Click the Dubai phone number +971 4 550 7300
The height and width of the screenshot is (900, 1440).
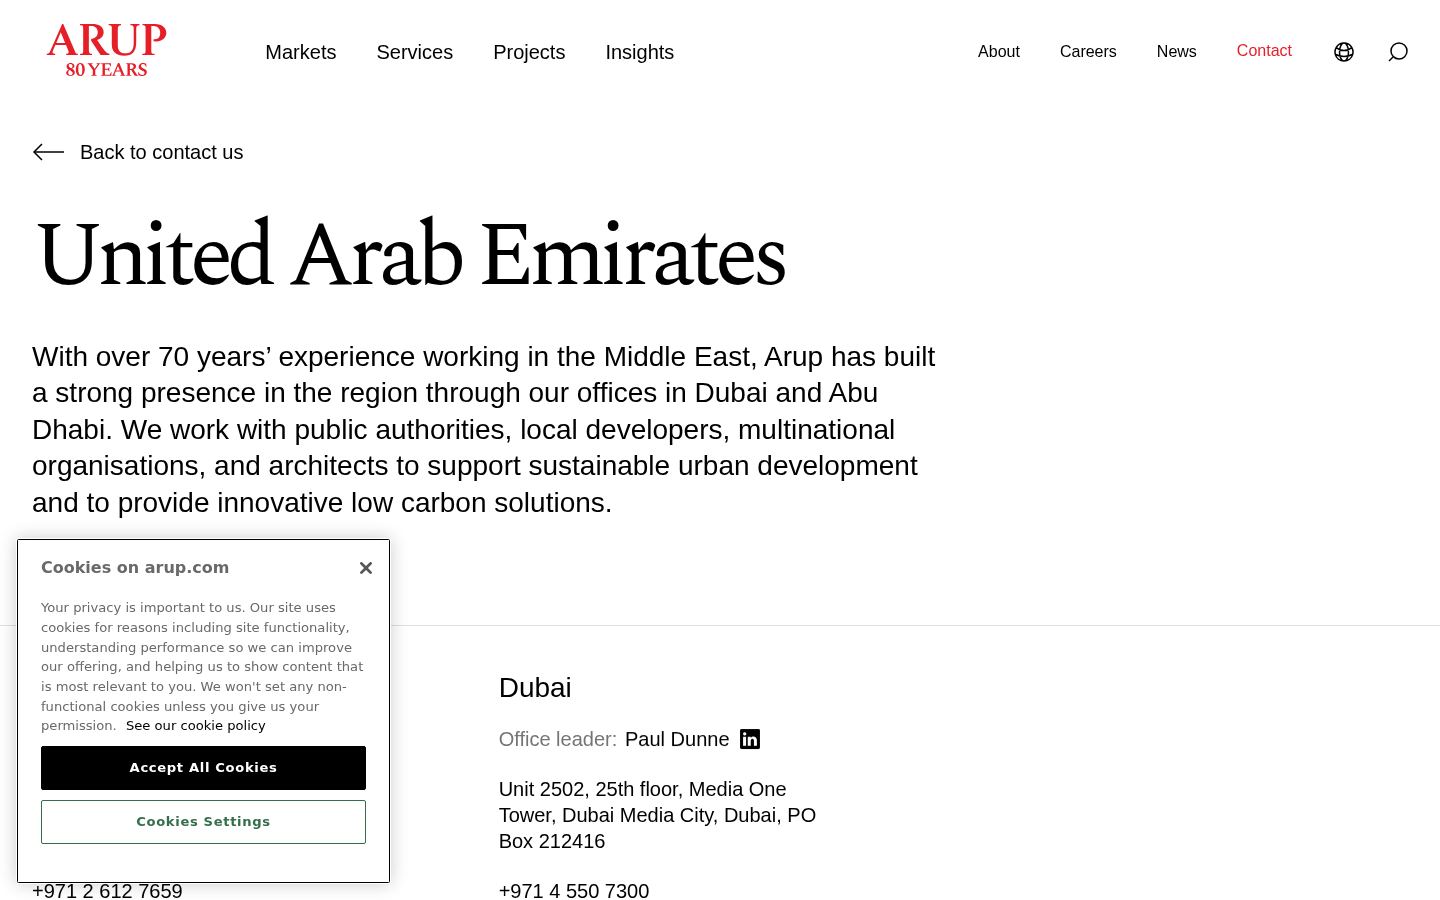pos(574,891)
